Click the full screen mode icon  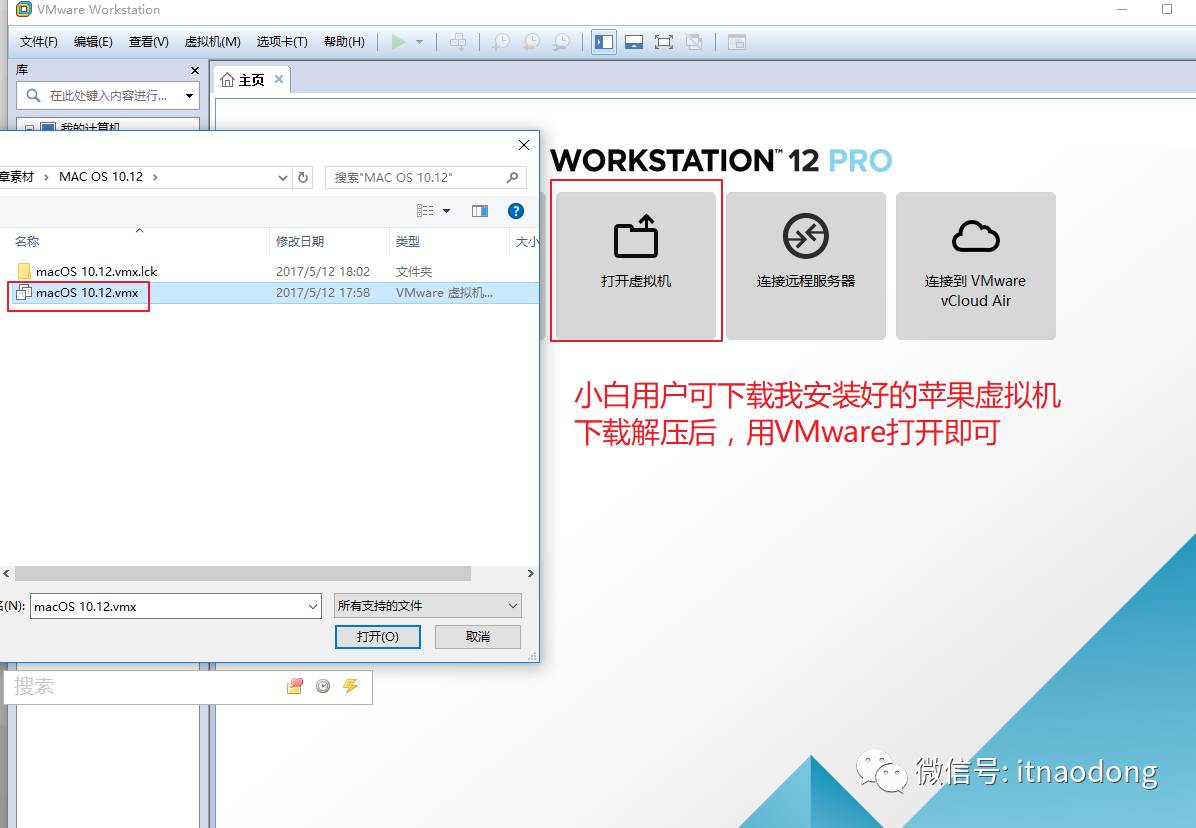(x=664, y=42)
